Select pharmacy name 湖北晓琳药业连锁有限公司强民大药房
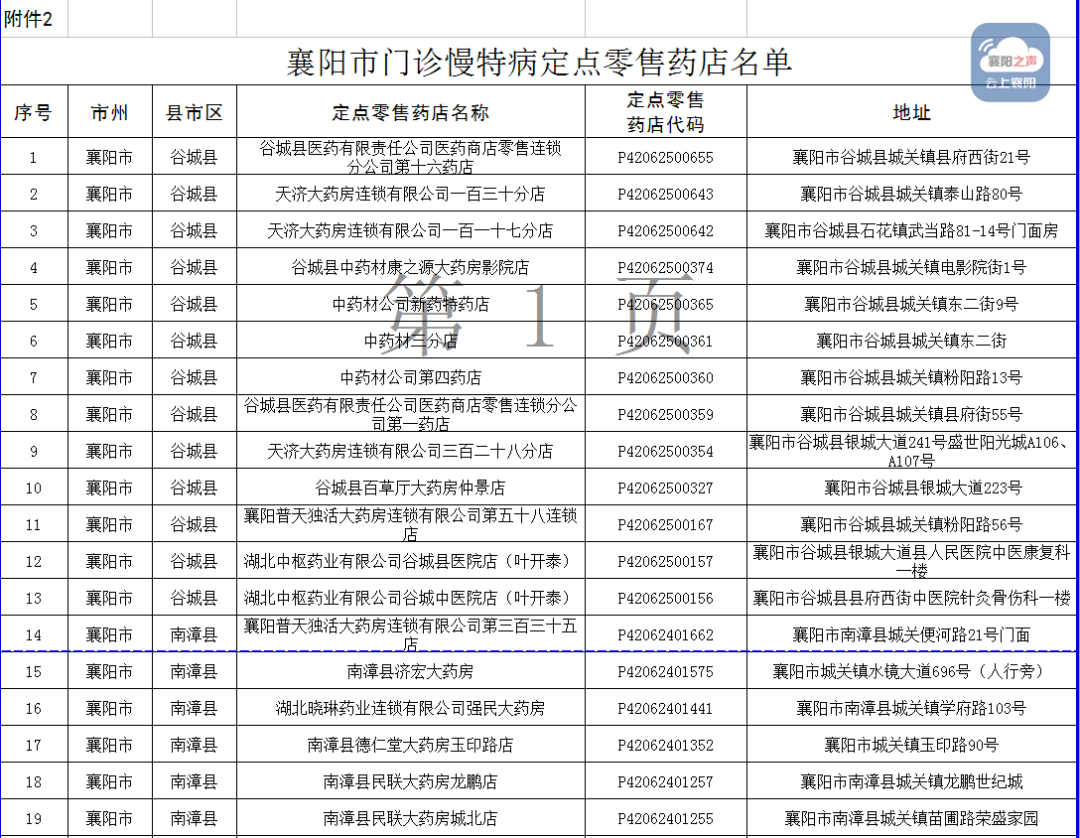Screen dimensions: 1080x838 (411, 709)
